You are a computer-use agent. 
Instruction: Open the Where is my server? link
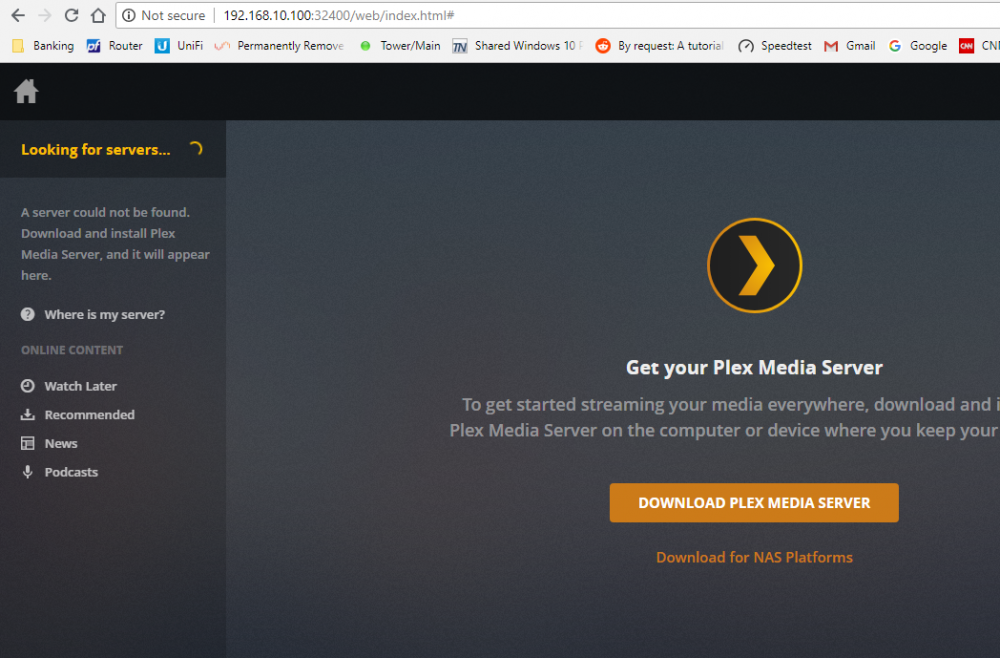point(105,314)
